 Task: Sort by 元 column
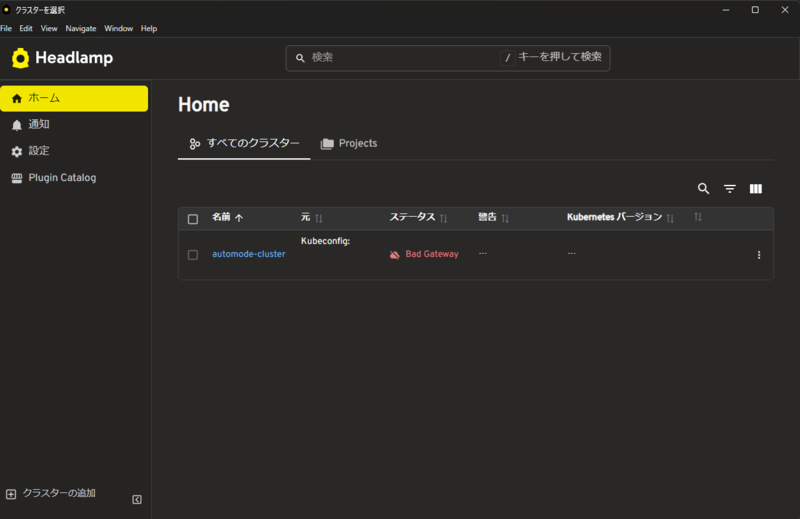point(318,218)
